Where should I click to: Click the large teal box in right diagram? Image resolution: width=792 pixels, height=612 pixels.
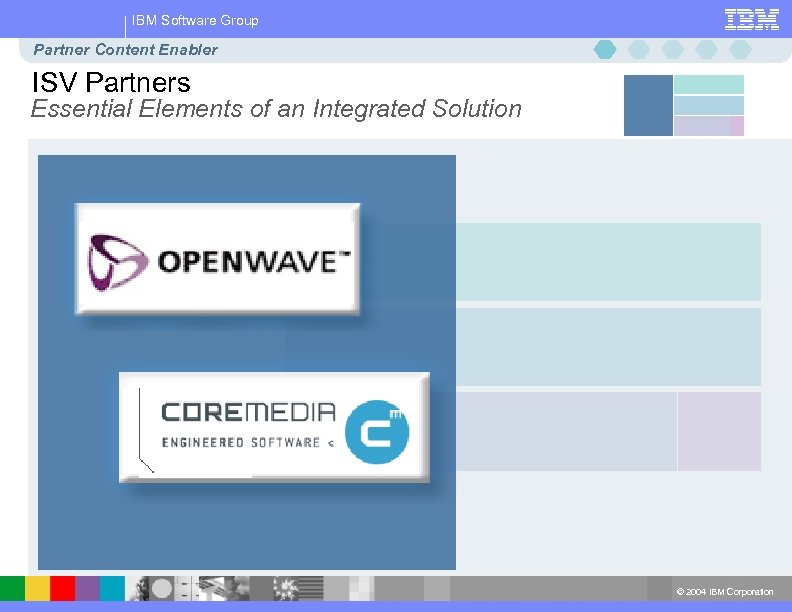(609, 262)
